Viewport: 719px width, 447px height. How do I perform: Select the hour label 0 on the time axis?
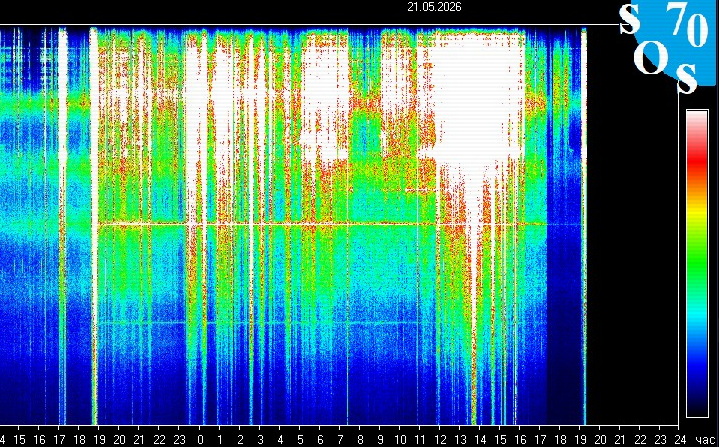pos(200,439)
